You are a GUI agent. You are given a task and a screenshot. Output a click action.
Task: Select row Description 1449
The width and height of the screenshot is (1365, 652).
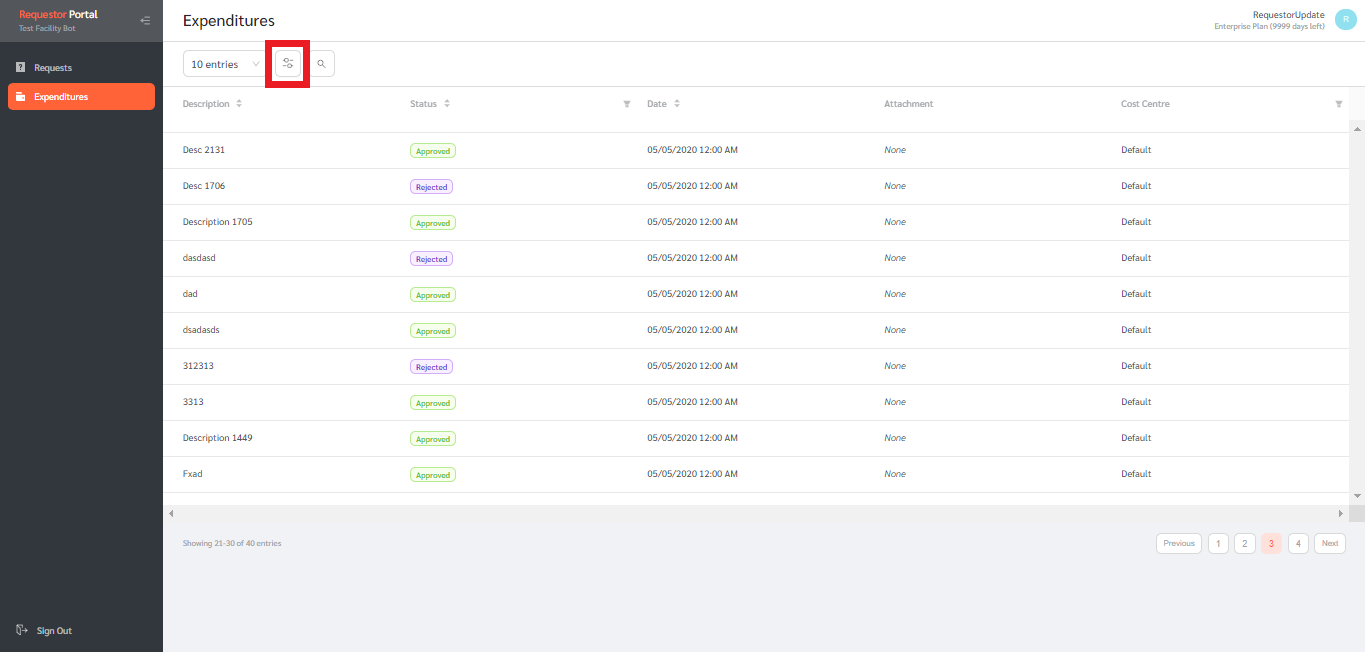click(x=756, y=438)
